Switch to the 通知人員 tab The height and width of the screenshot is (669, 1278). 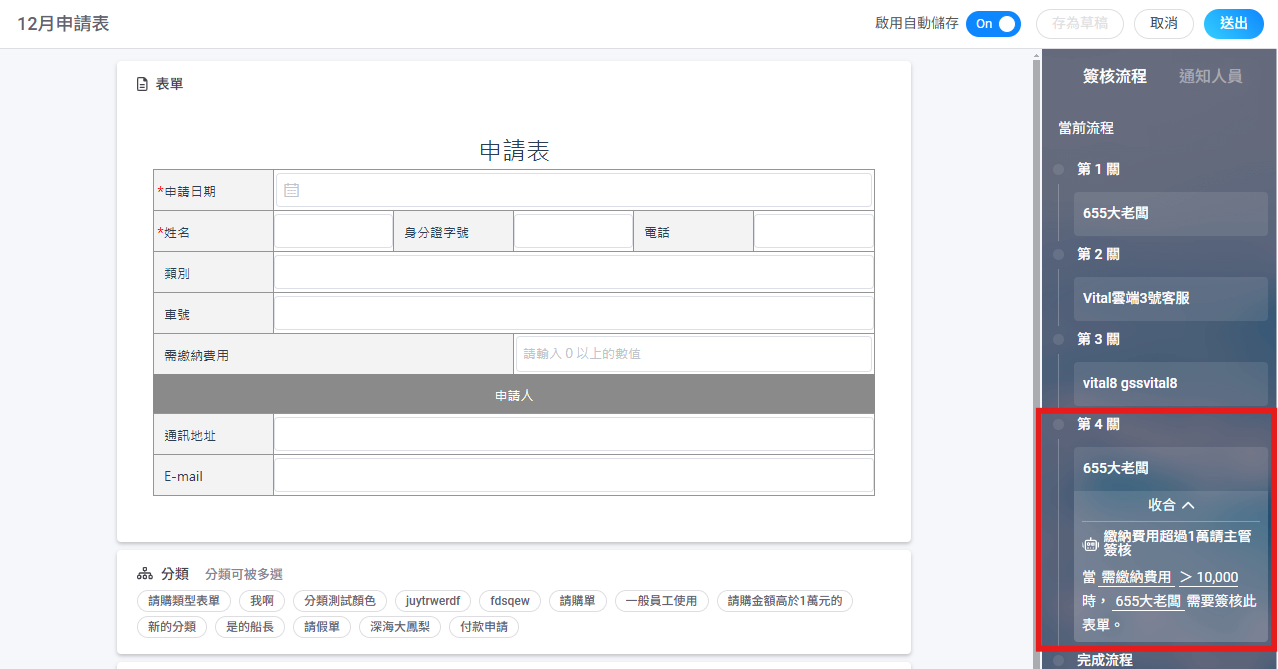(1210, 76)
